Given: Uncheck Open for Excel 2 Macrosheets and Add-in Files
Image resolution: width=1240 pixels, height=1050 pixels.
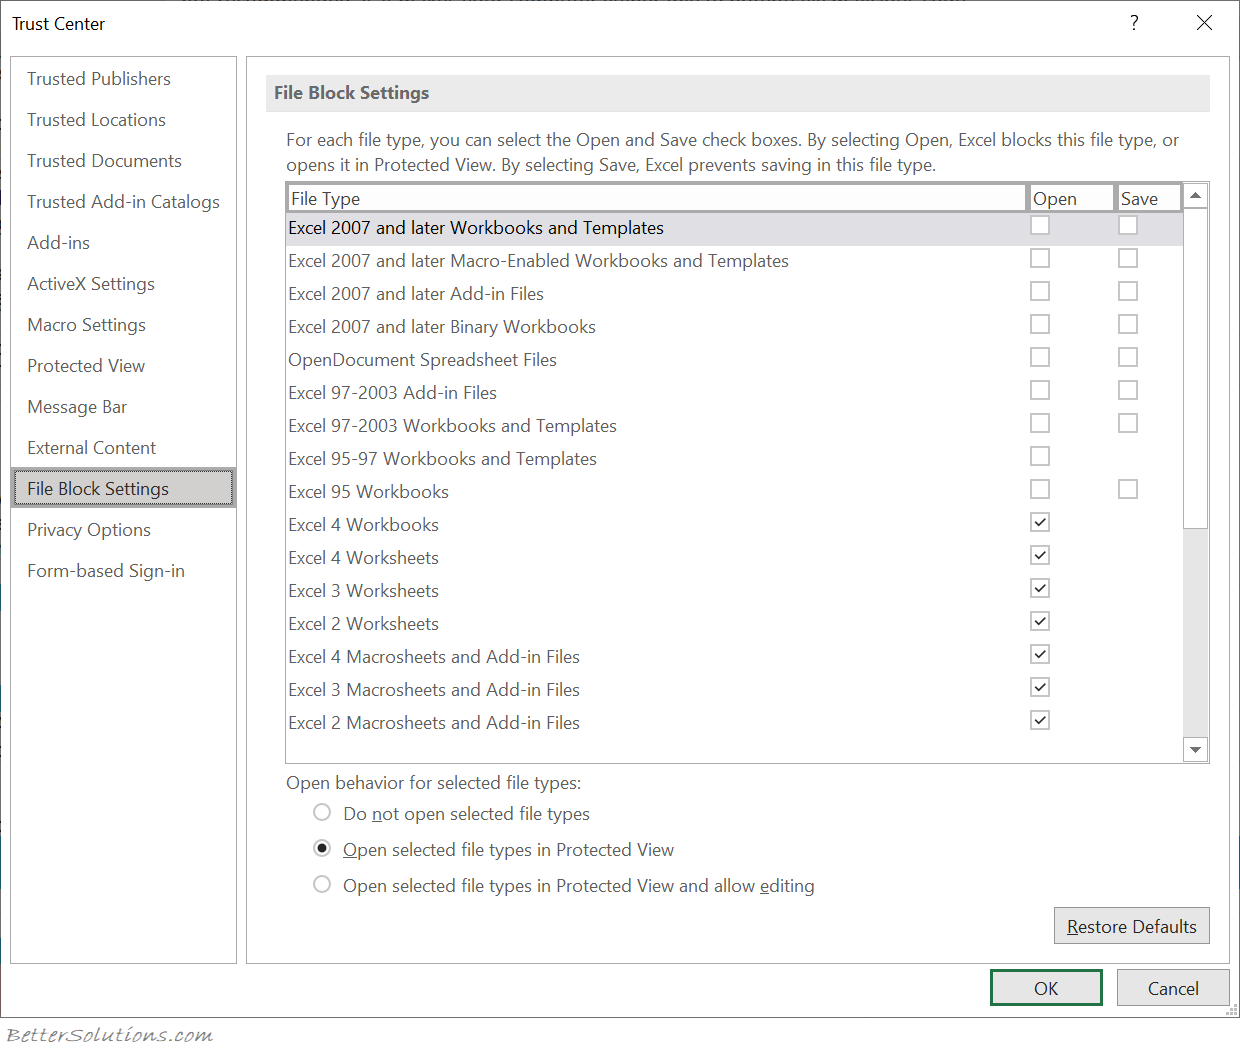Looking at the screenshot, I should tap(1040, 720).
